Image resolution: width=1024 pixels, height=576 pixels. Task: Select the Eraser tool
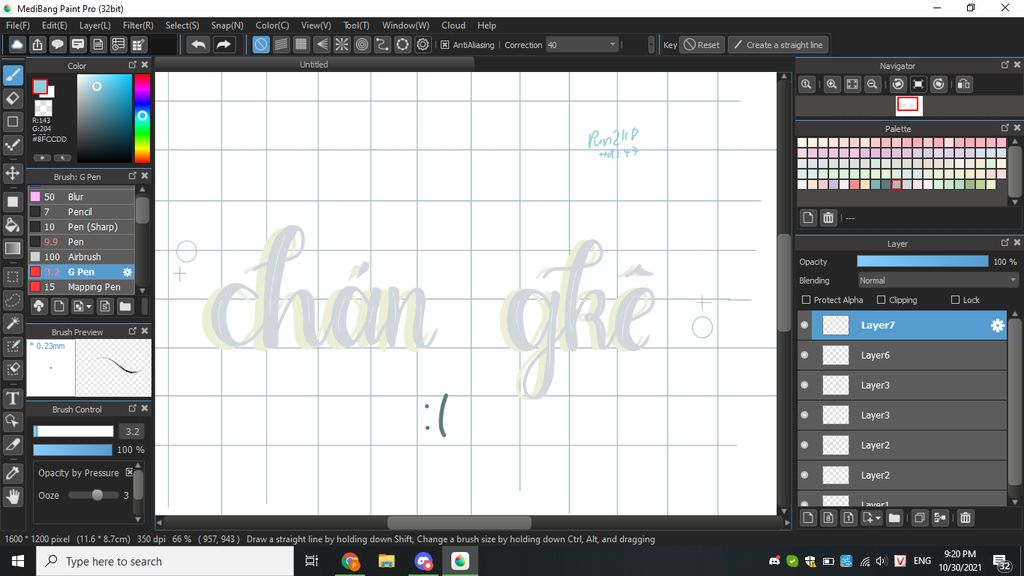12,98
